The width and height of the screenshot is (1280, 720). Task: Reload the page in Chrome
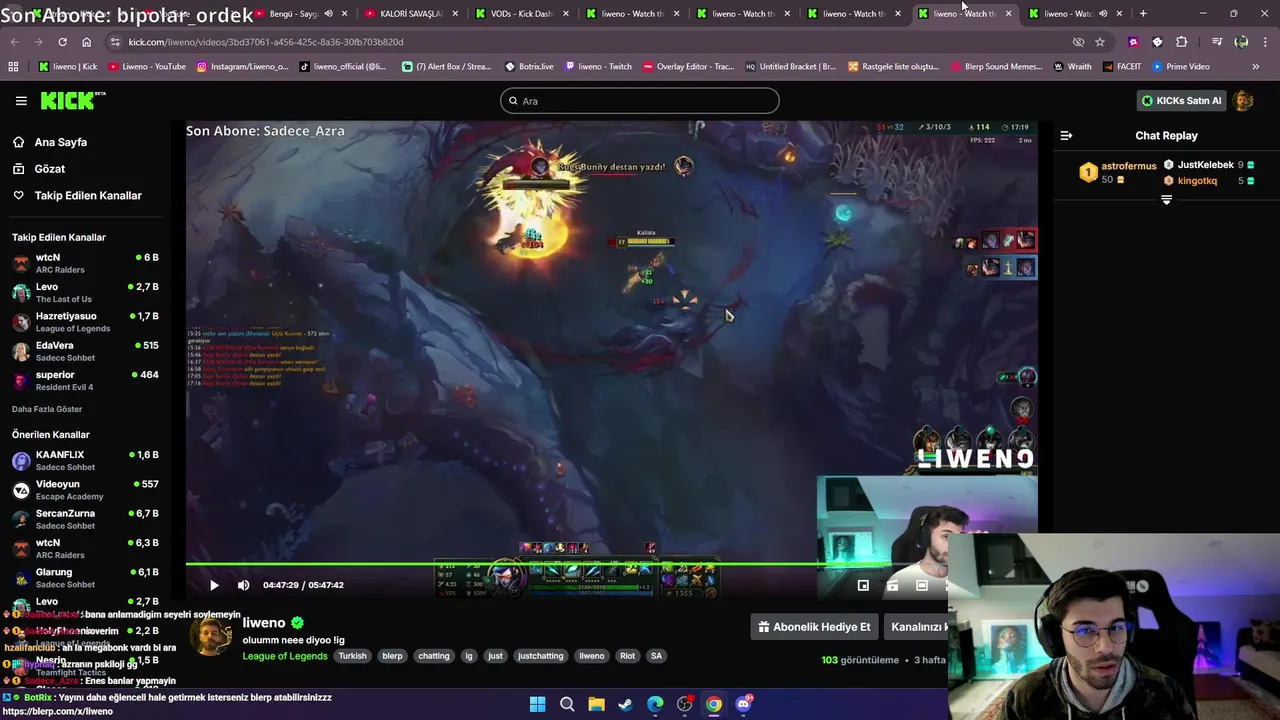[x=62, y=42]
